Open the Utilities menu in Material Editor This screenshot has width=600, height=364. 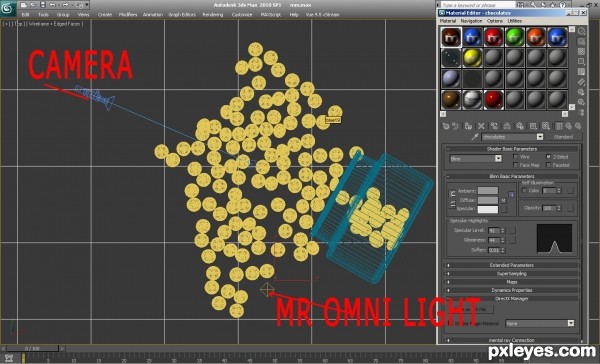click(x=515, y=21)
